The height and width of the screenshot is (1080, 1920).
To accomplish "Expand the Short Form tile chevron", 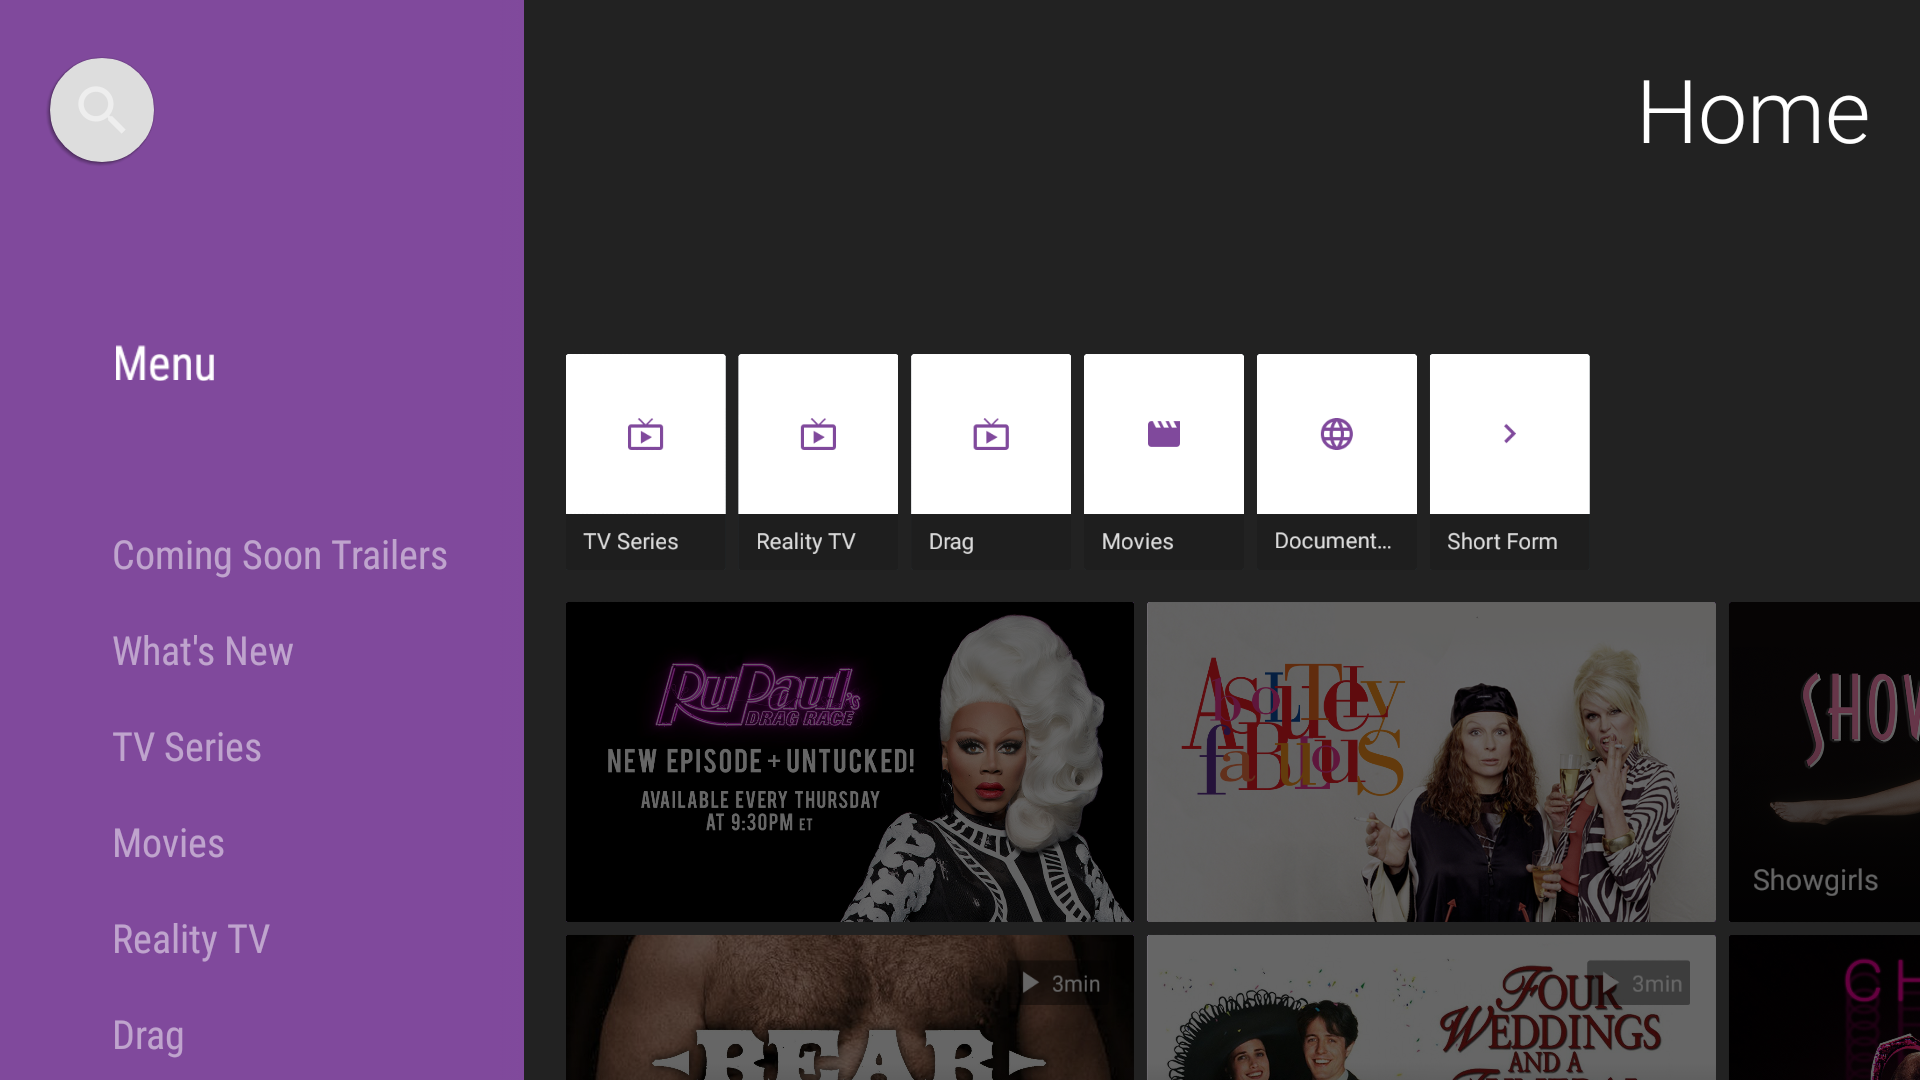I will tap(1509, 434).
